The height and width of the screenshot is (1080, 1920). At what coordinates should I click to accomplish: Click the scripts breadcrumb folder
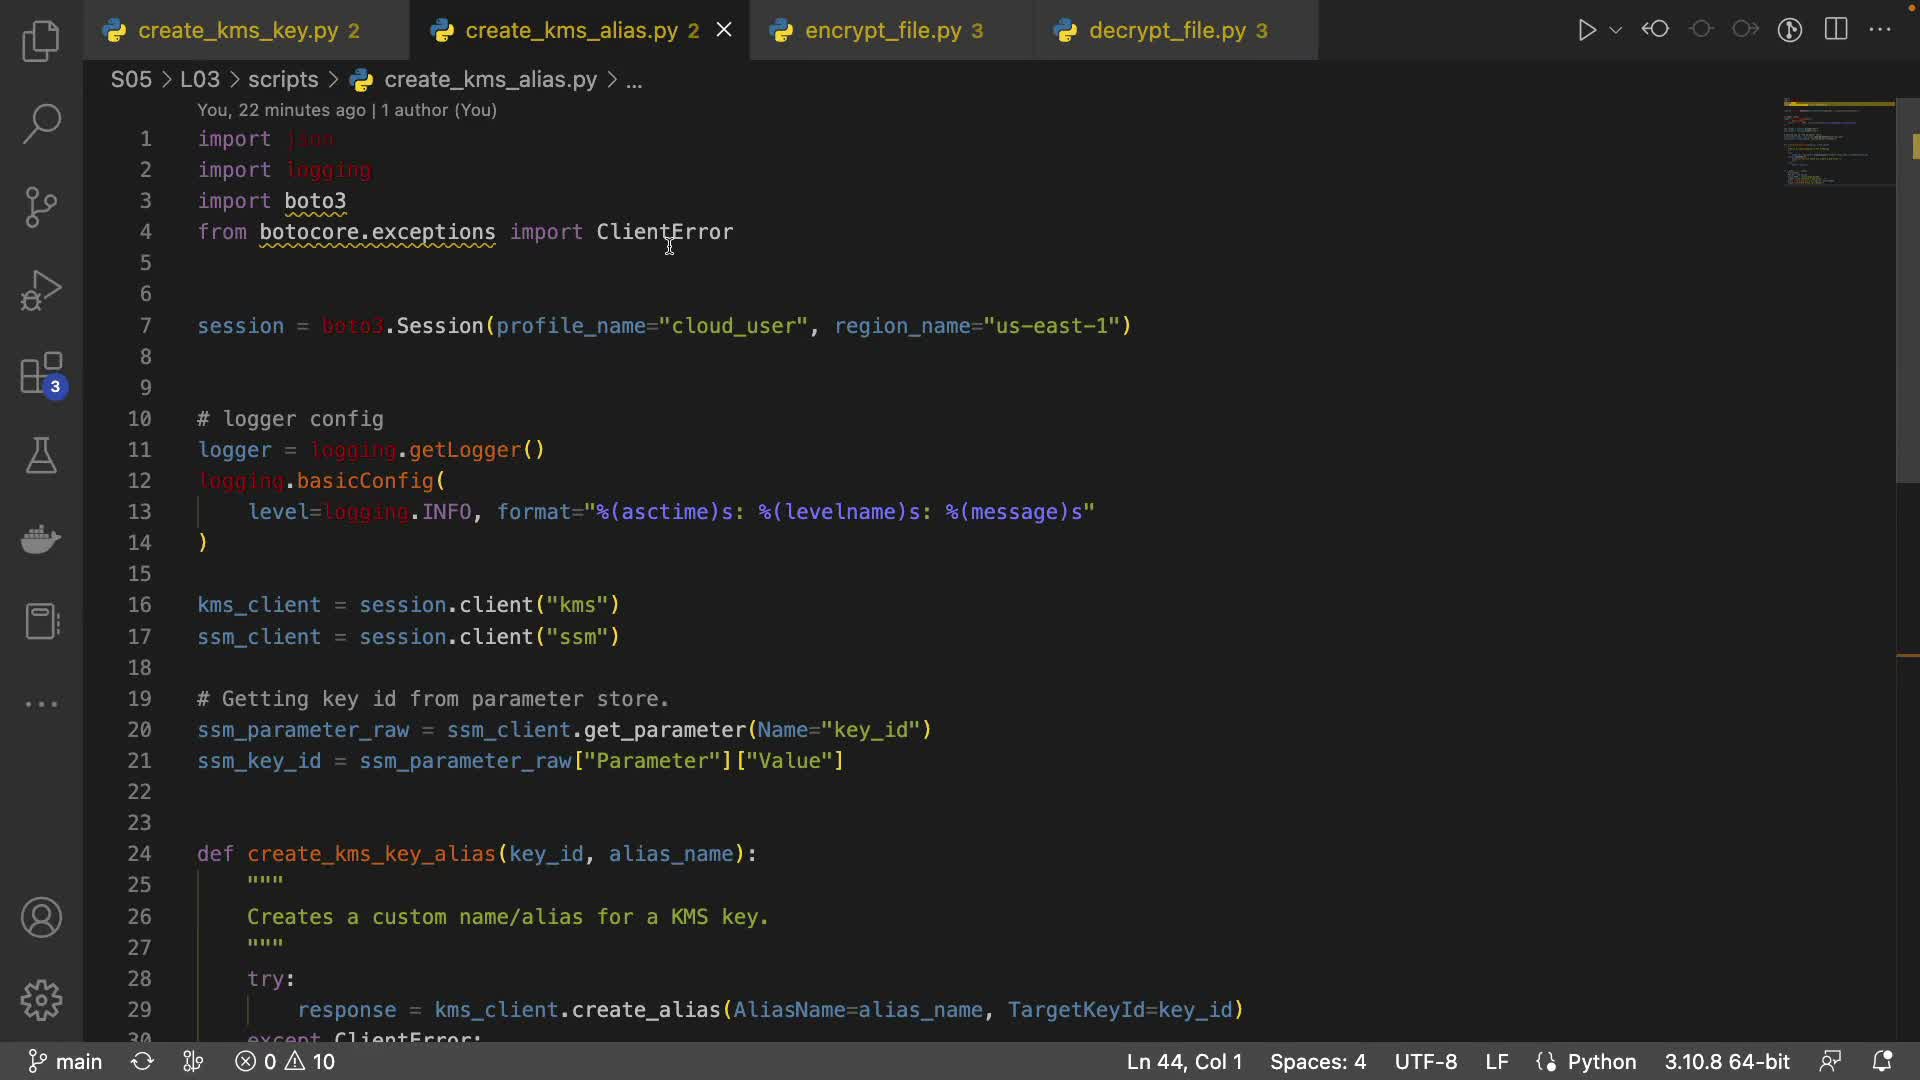pyautogui.click(x=283, y=80)
